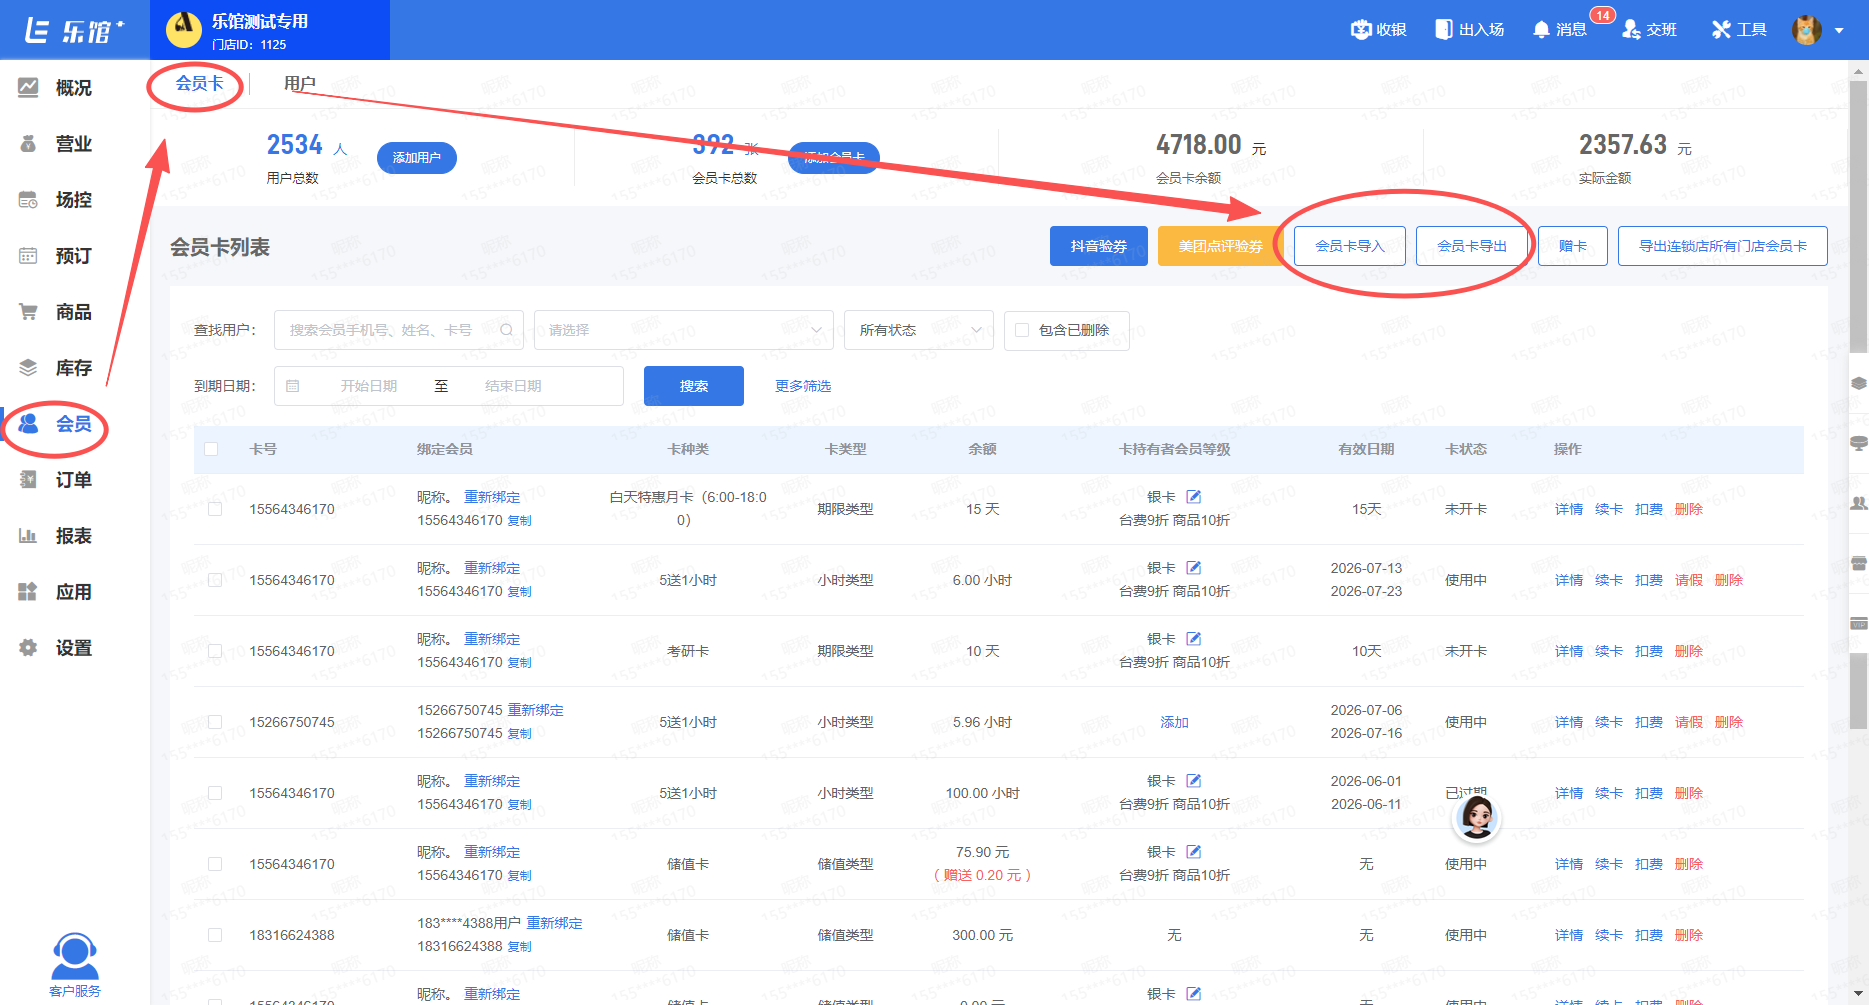The height and width of the screenshot is (1005, 1869).
Task: Click the 添加用户 button
Action: pos(417,158)
